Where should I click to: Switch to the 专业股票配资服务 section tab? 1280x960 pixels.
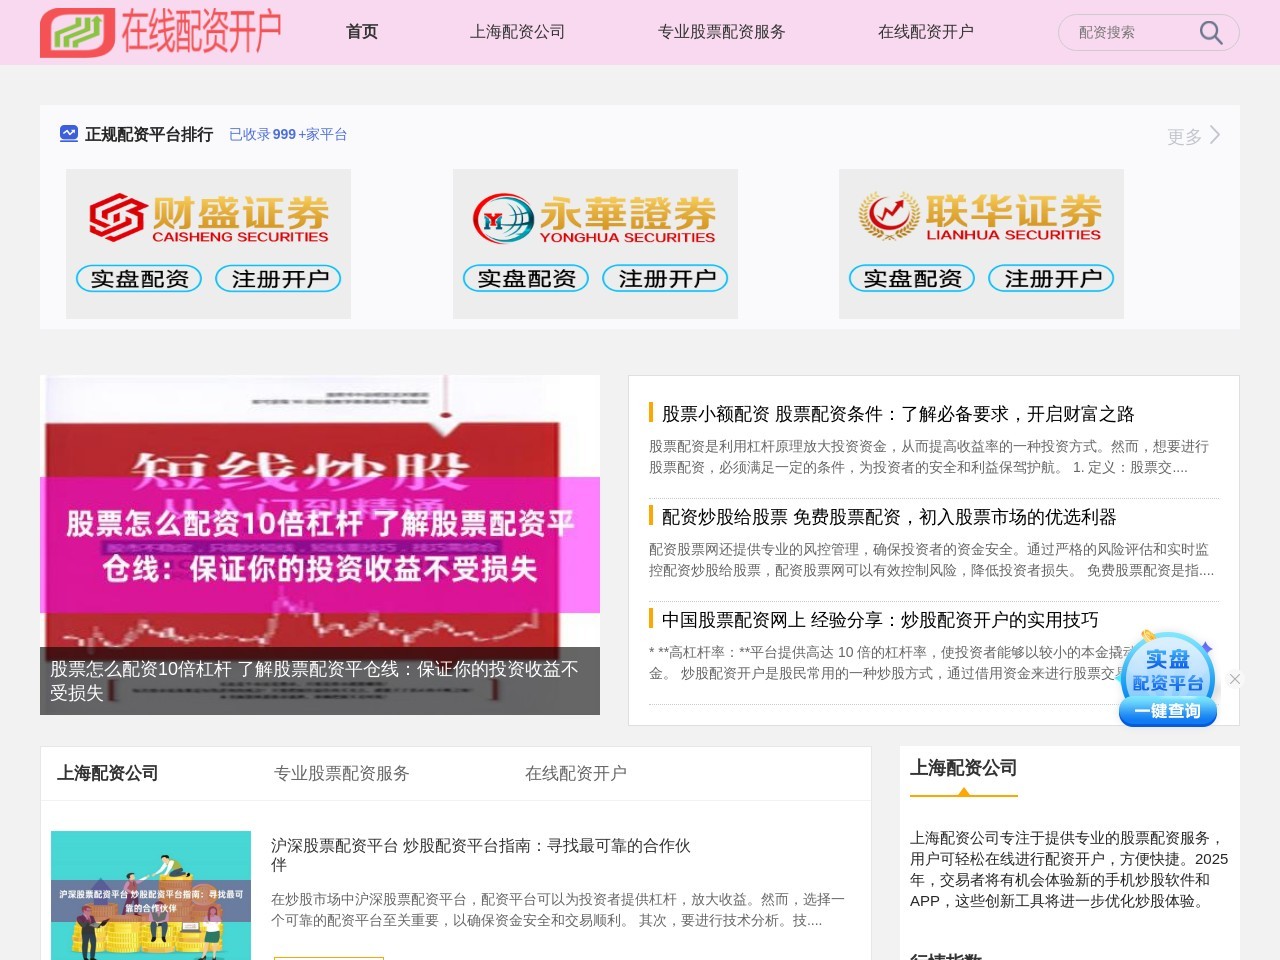(x=721, y=31)
